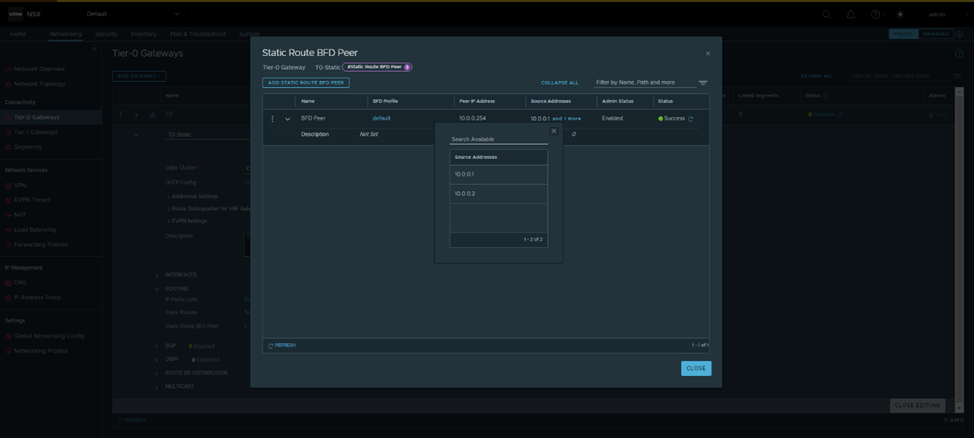Remove the Static Route BFD Peer filter tag
Screen dimensions: 974x438
coord(406,67)
